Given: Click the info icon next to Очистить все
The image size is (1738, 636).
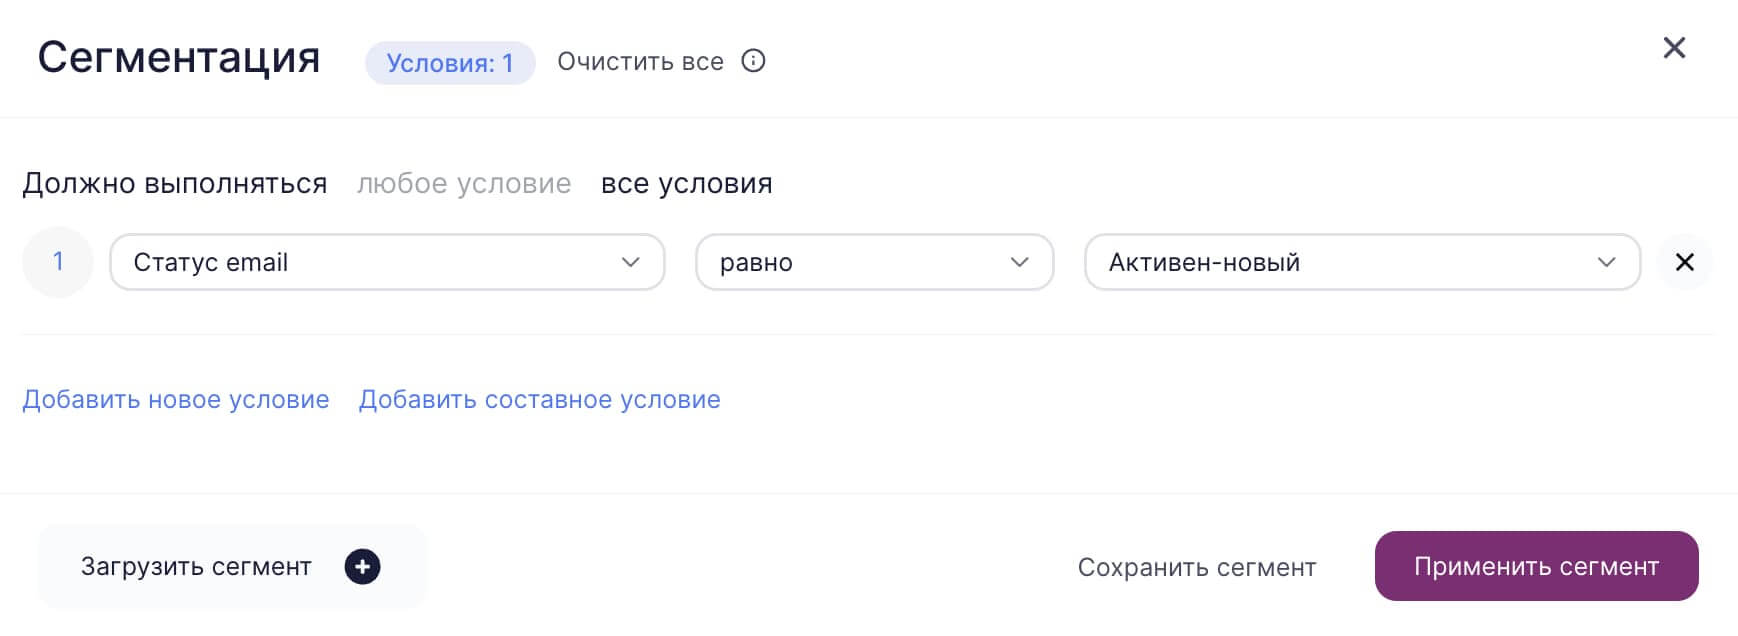Looking at the screenshot, I should [x=753, y=61].
